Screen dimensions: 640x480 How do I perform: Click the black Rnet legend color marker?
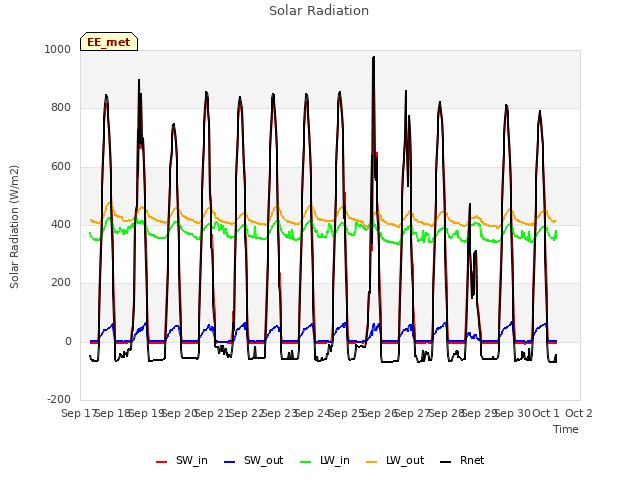(x=446, y=462)
